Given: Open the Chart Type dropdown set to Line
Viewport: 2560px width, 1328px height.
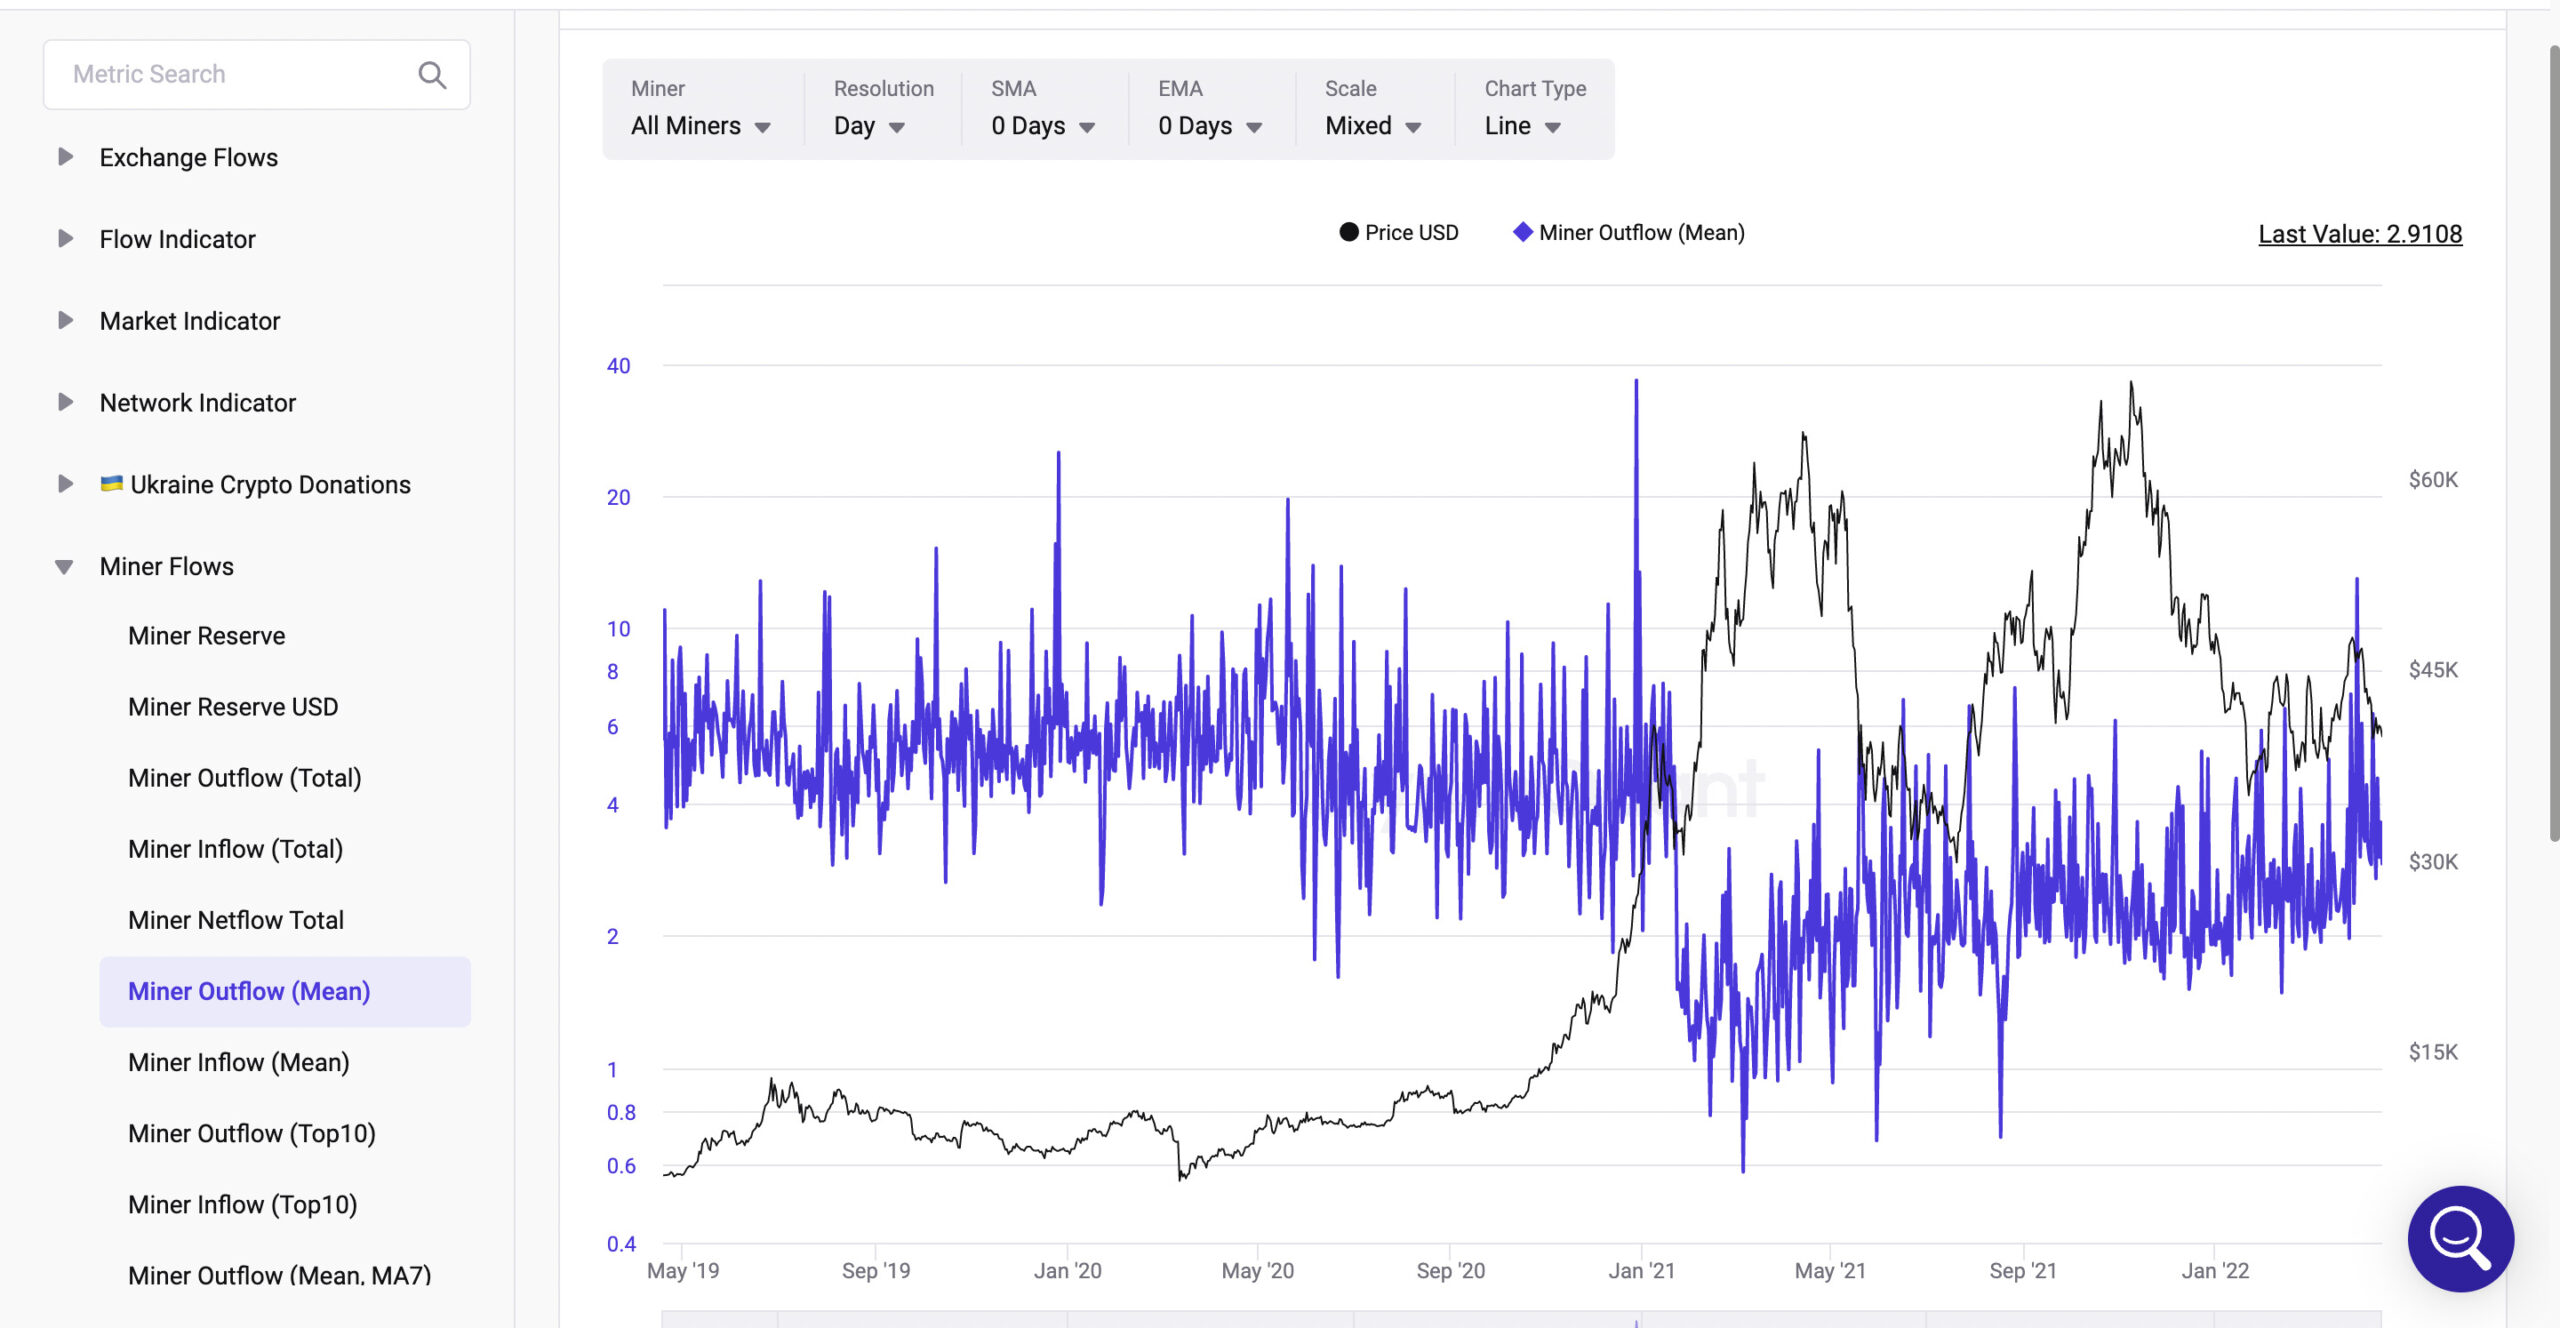Looking at the screenshot, I should [x=1522, y=126].
